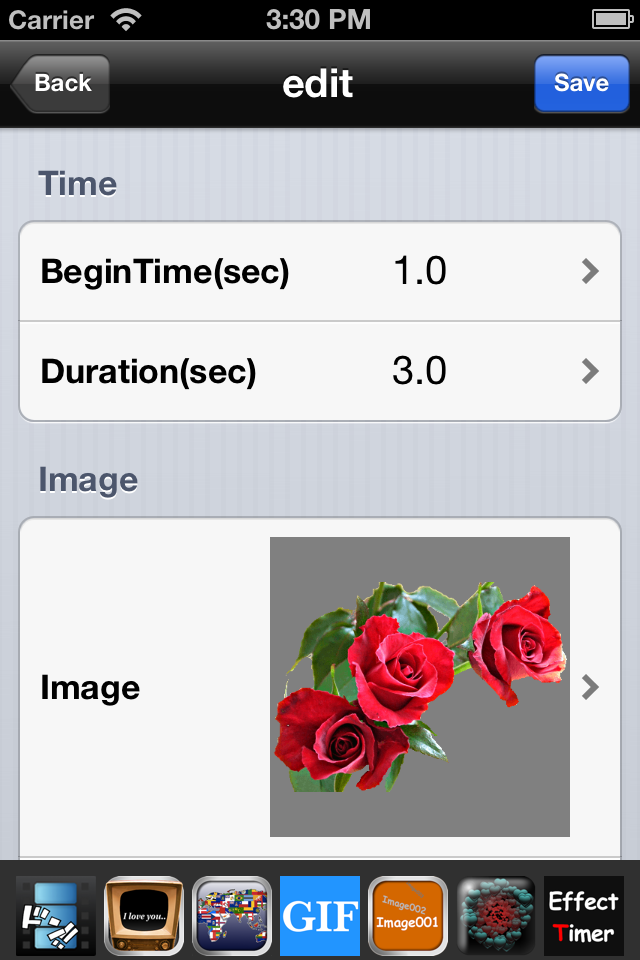
Task: Open the orange Image002 Image001 icon
Action: [408, 915]
